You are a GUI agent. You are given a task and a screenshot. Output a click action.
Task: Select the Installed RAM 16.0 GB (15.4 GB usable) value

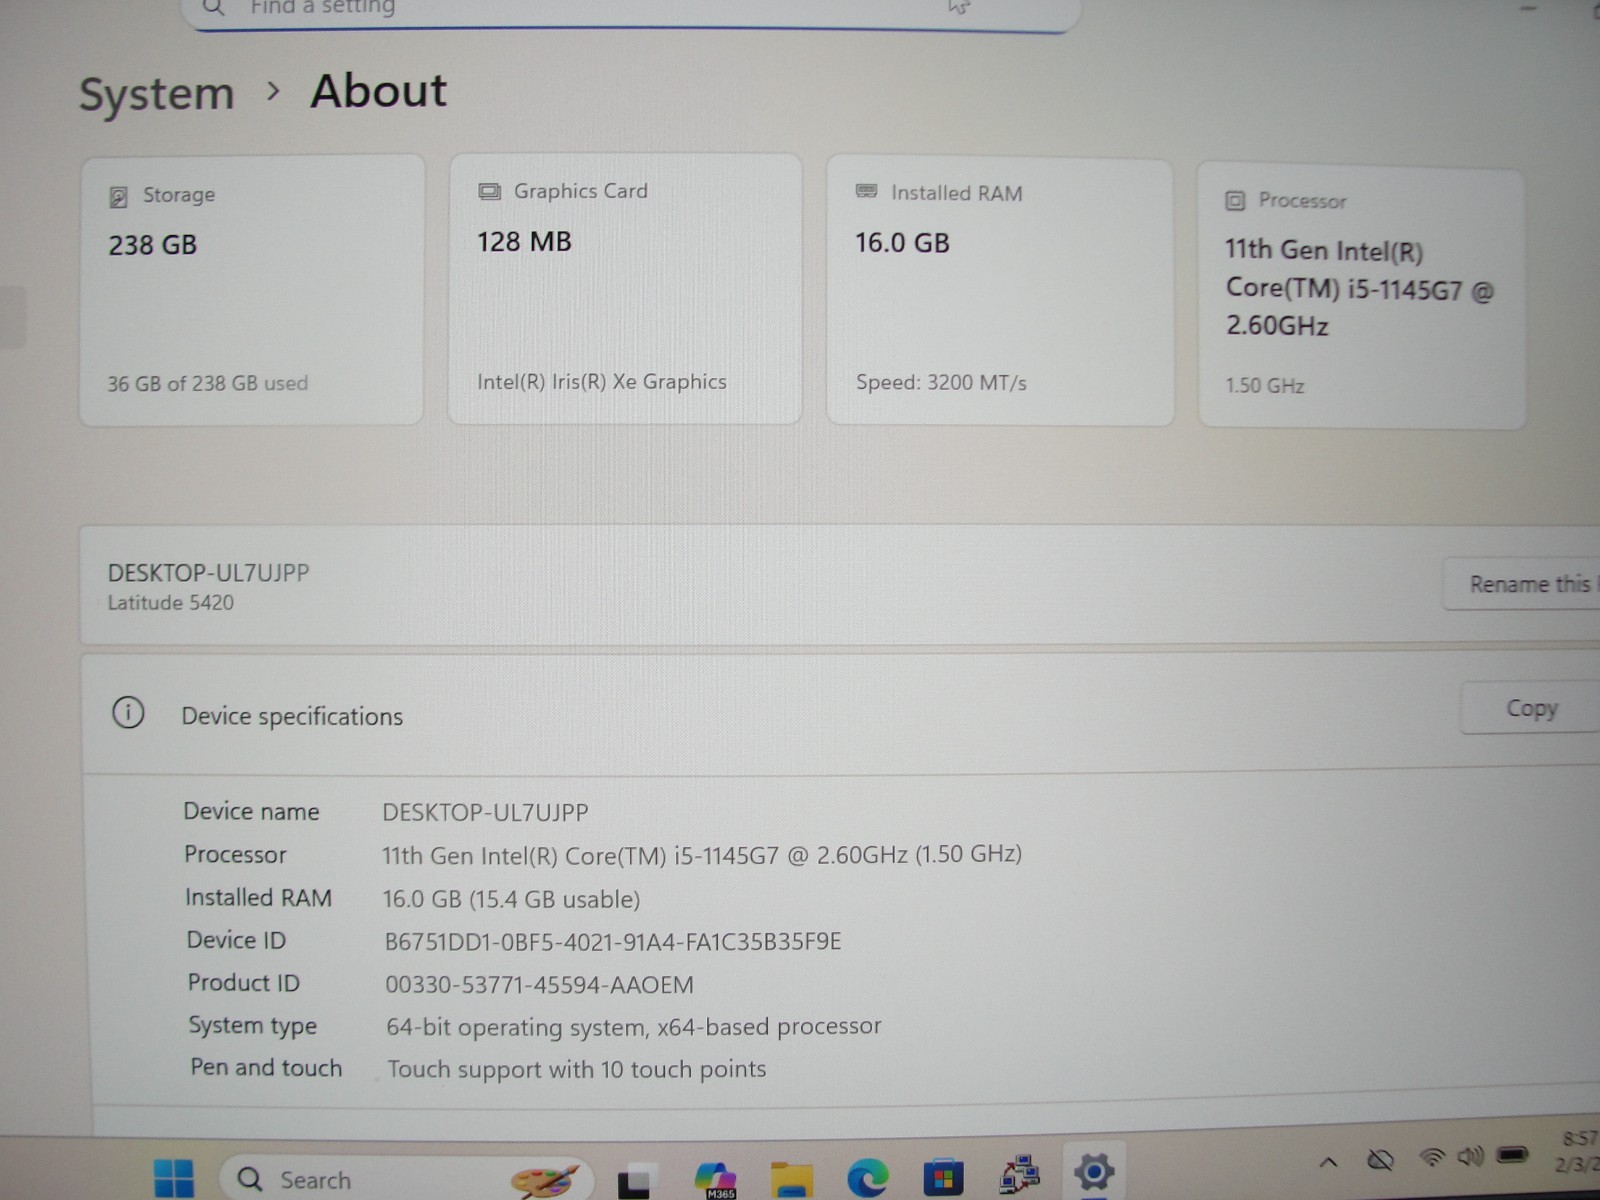pyautogui.click(x=511, y=899)
